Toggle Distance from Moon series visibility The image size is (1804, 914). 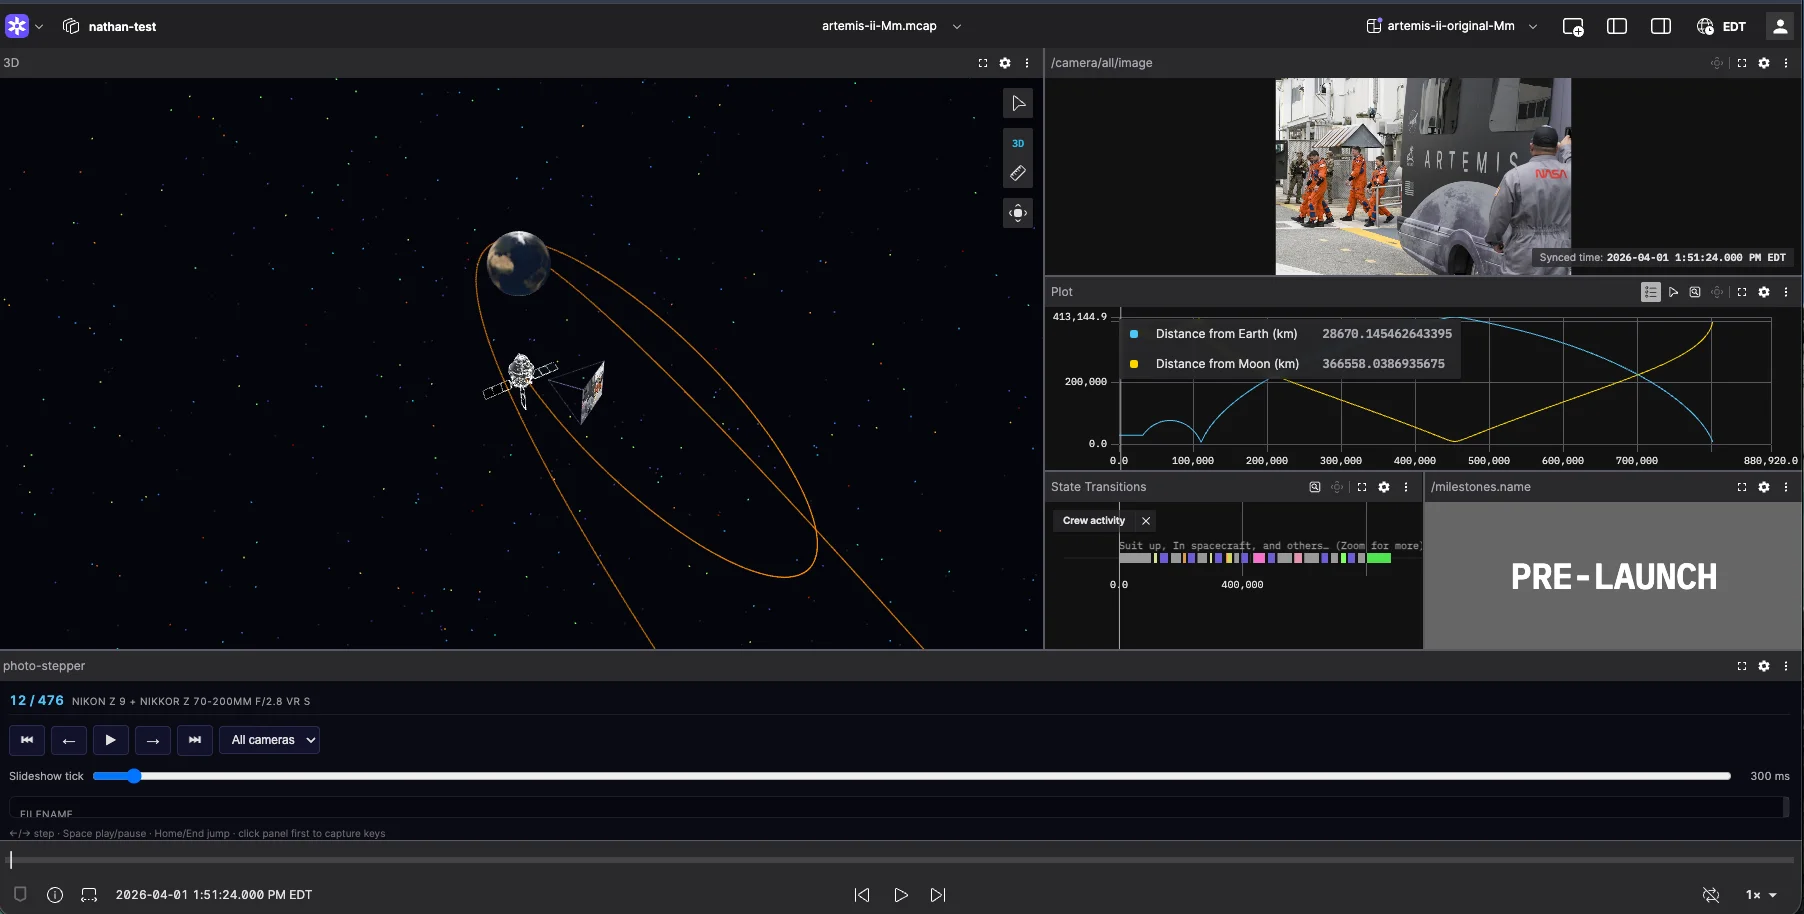coord(1134,364)
